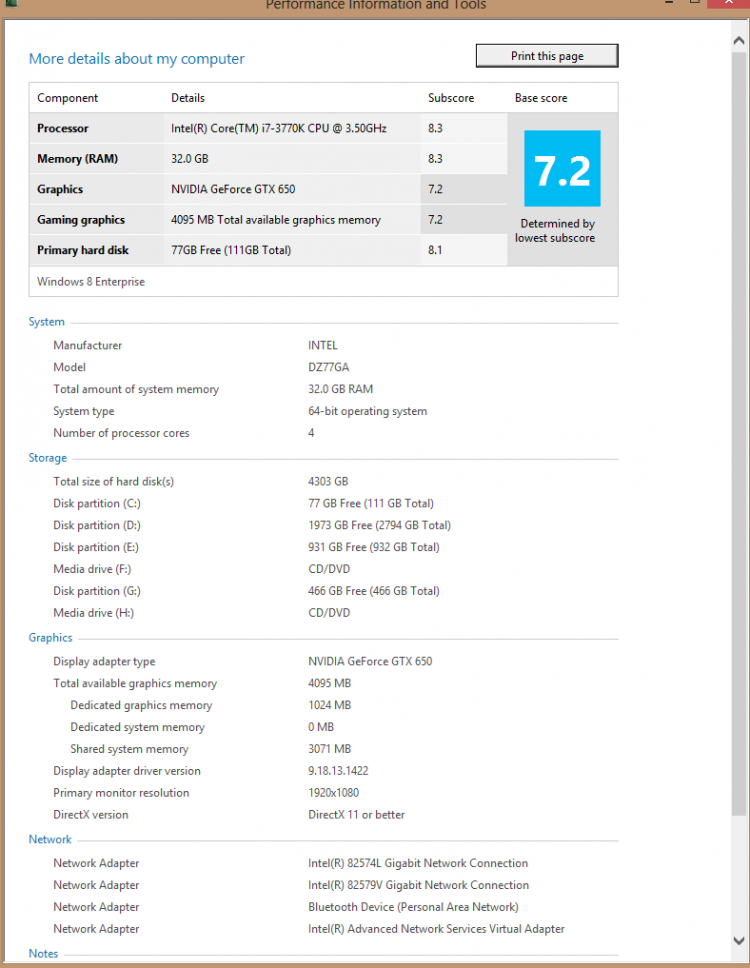Click the Memory (RAM) row label
Image resolution: width=750 pixels, height=968 pixels.
pyautogui.click(x=73, y=159)
